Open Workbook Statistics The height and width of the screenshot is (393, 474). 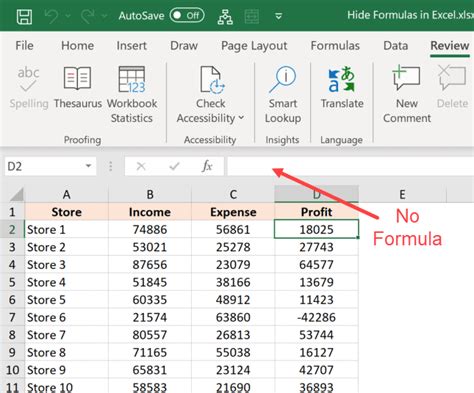pyautogui.click(x=132, y=94)
